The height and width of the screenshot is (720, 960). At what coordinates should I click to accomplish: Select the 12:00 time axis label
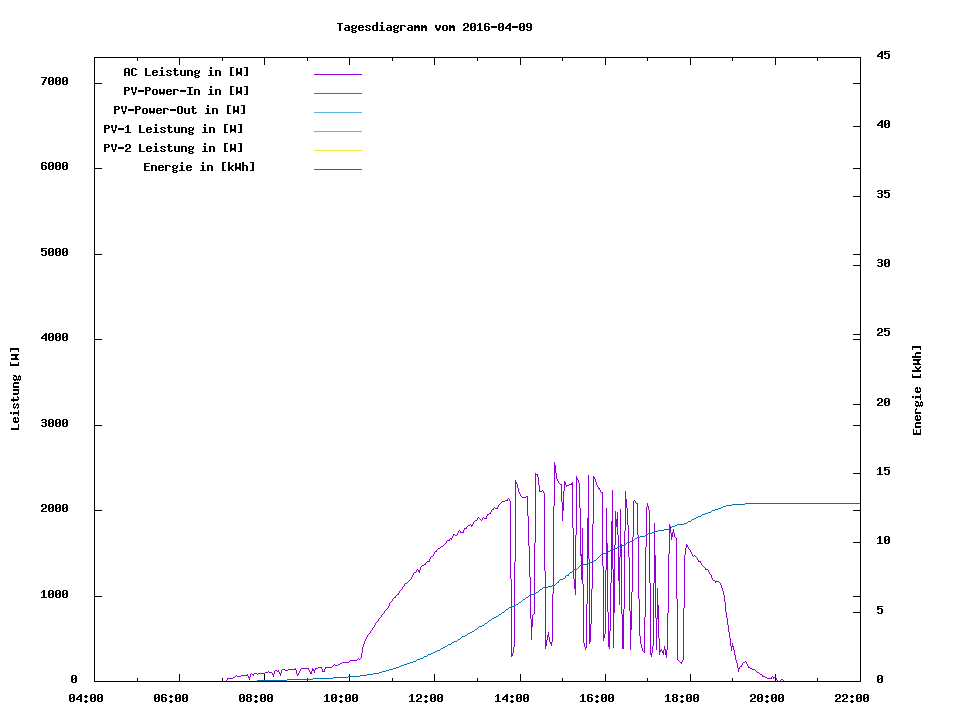[426, 699]
